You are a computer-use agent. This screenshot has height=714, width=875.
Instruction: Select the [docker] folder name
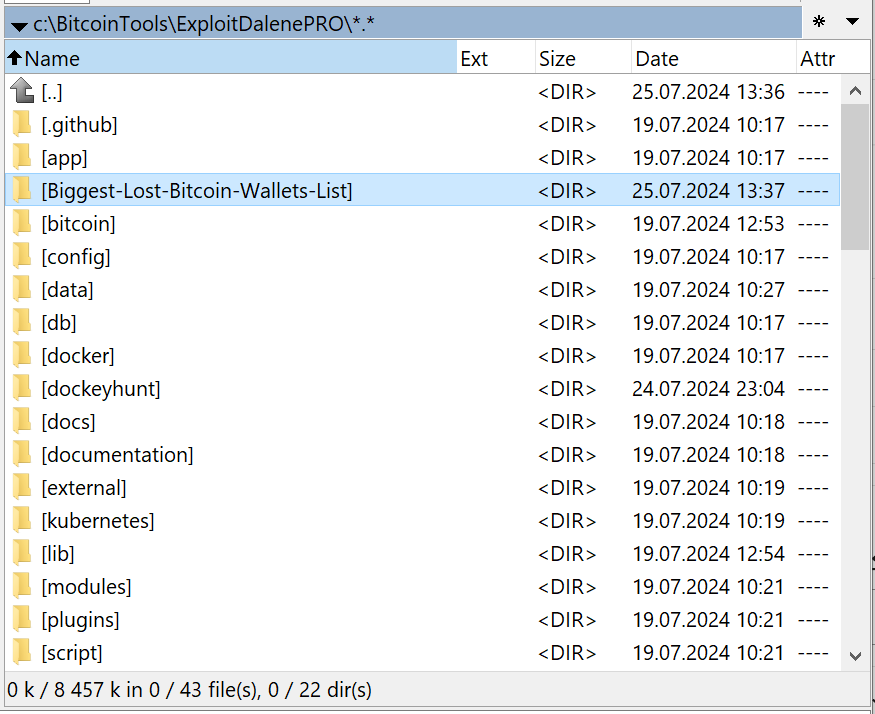coord(78,356)
